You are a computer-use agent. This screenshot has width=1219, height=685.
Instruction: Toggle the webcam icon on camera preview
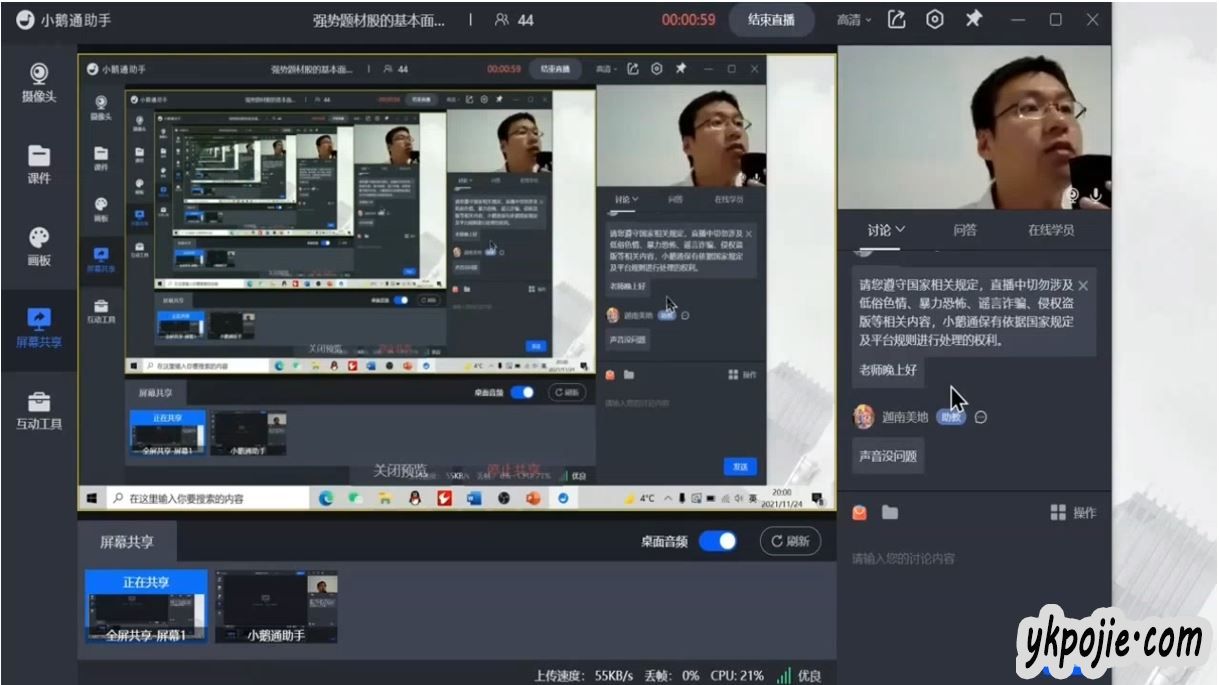coord(1073,195)
